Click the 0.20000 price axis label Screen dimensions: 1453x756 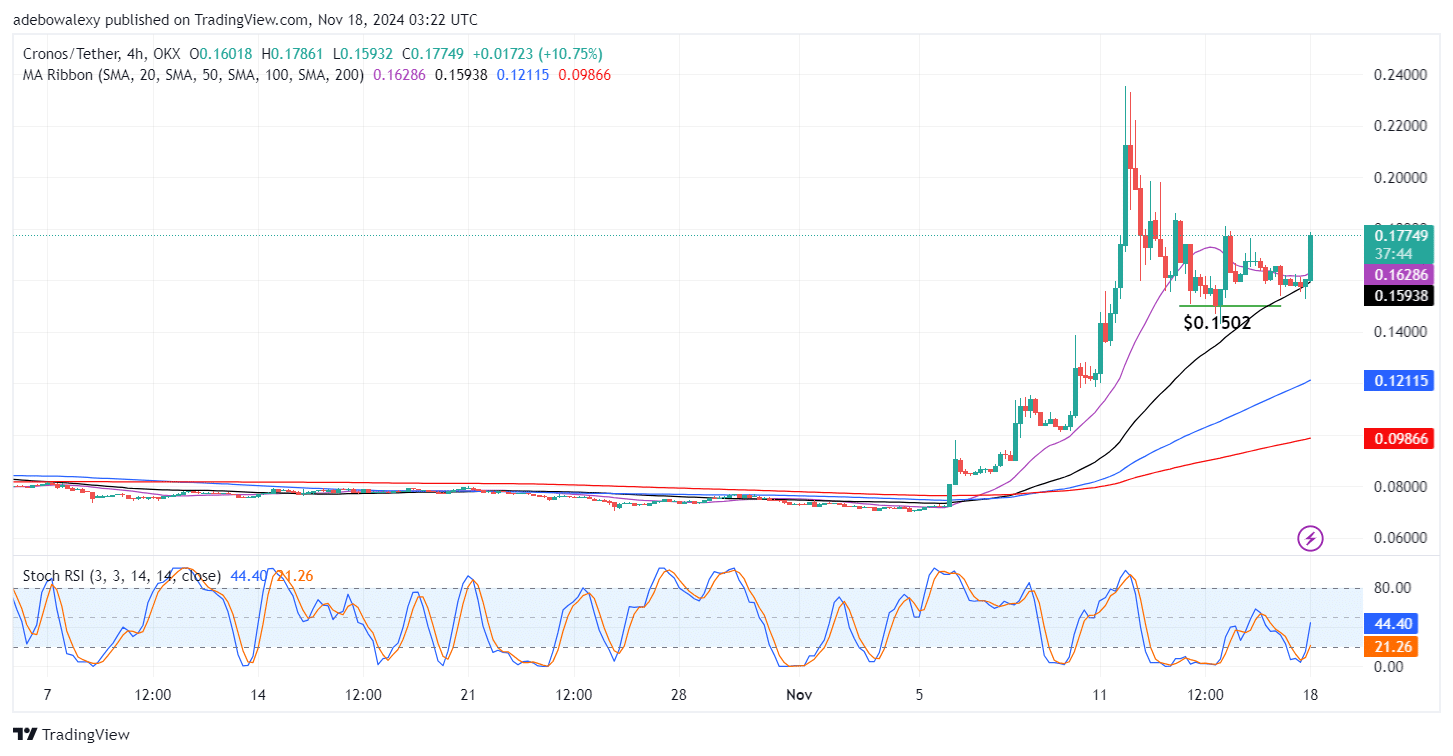(x=1400, y=178)
